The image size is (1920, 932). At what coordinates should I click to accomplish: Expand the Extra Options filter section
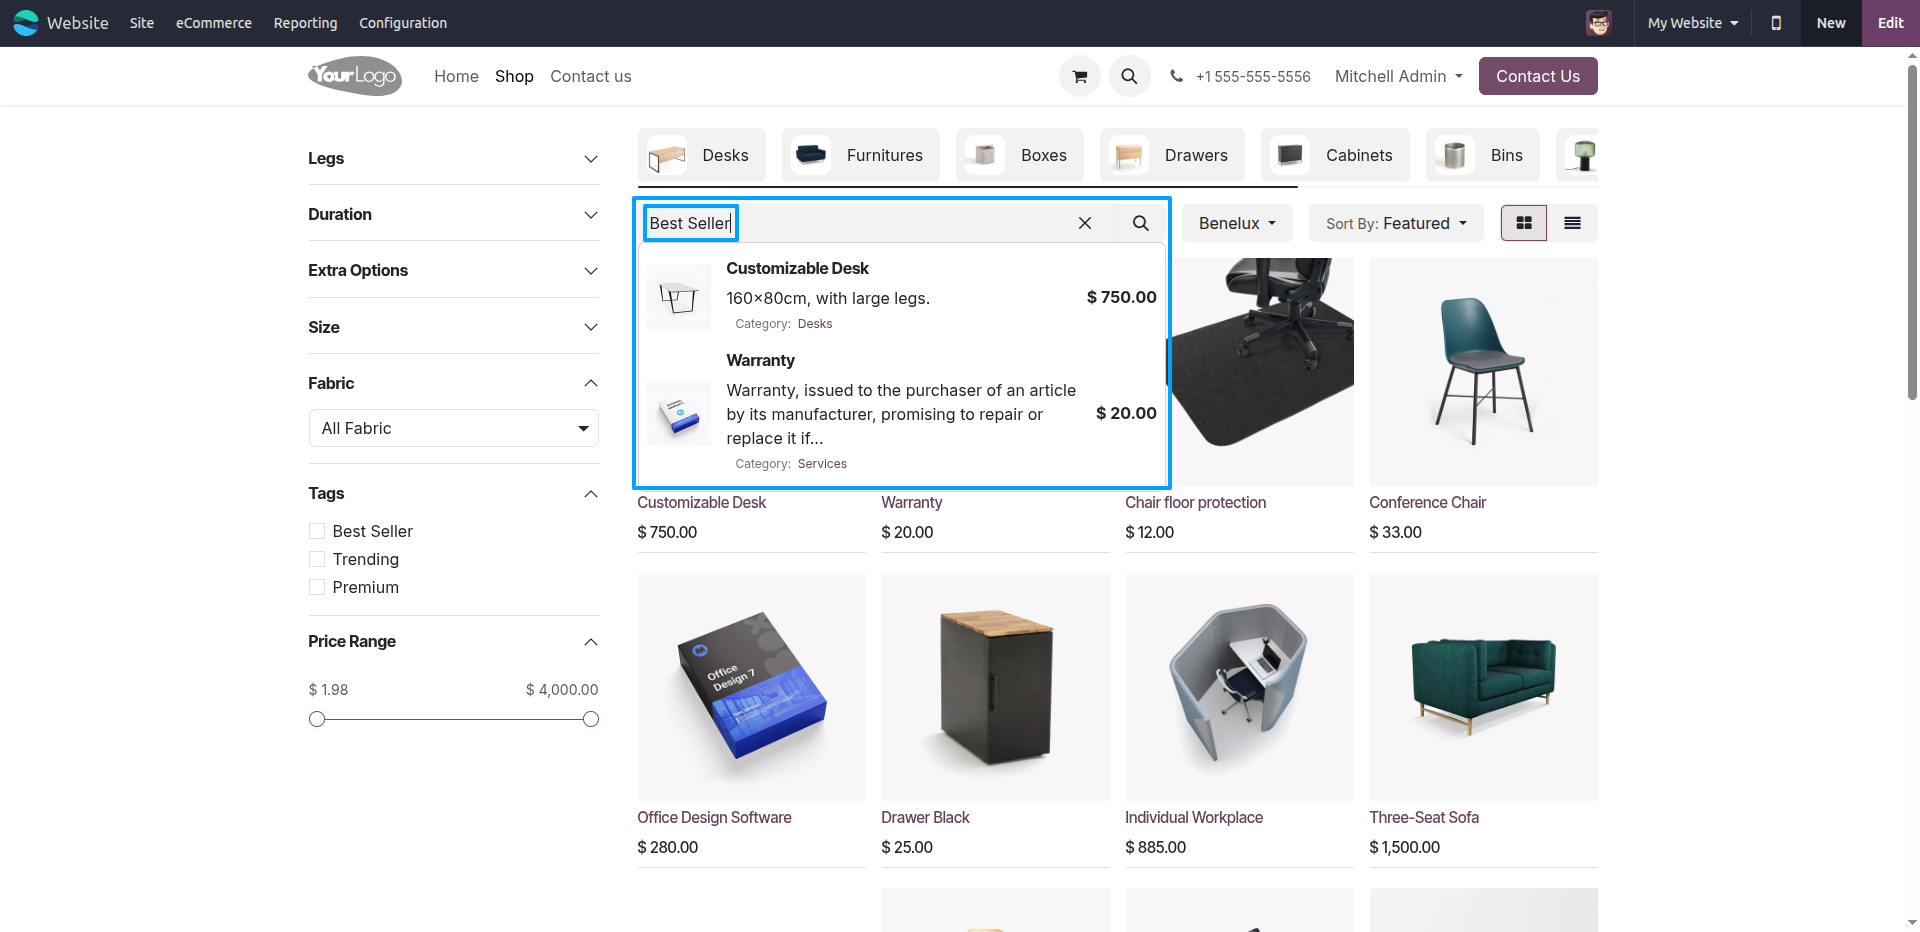(x=453, y=270)
